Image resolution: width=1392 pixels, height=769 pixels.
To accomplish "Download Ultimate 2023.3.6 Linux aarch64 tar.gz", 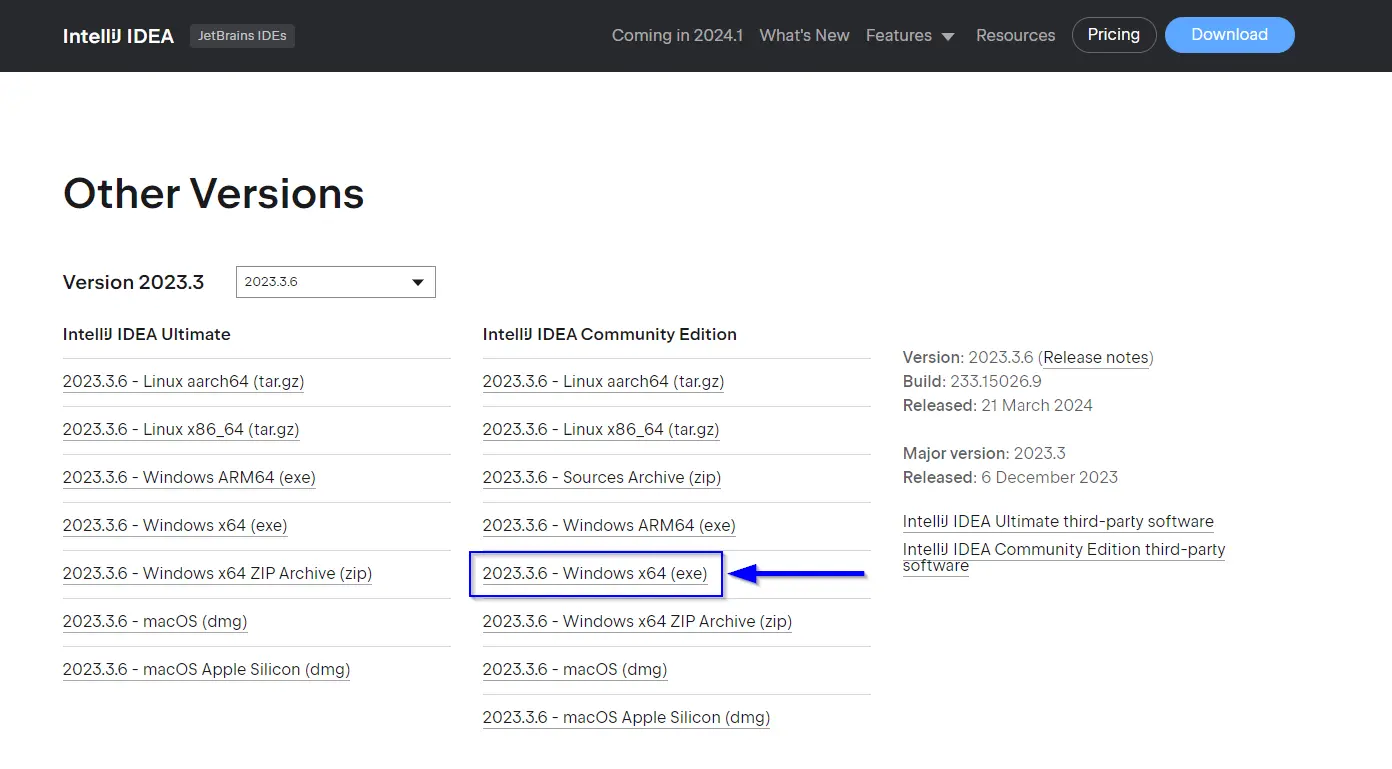I will pos(183,381).
